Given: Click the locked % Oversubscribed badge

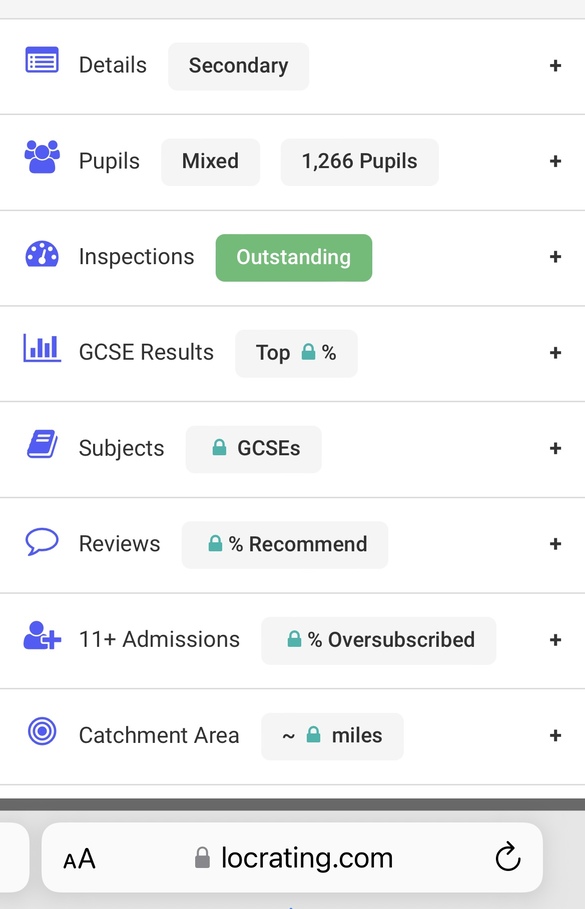Looking at the screenshot, I should point(379,640).
